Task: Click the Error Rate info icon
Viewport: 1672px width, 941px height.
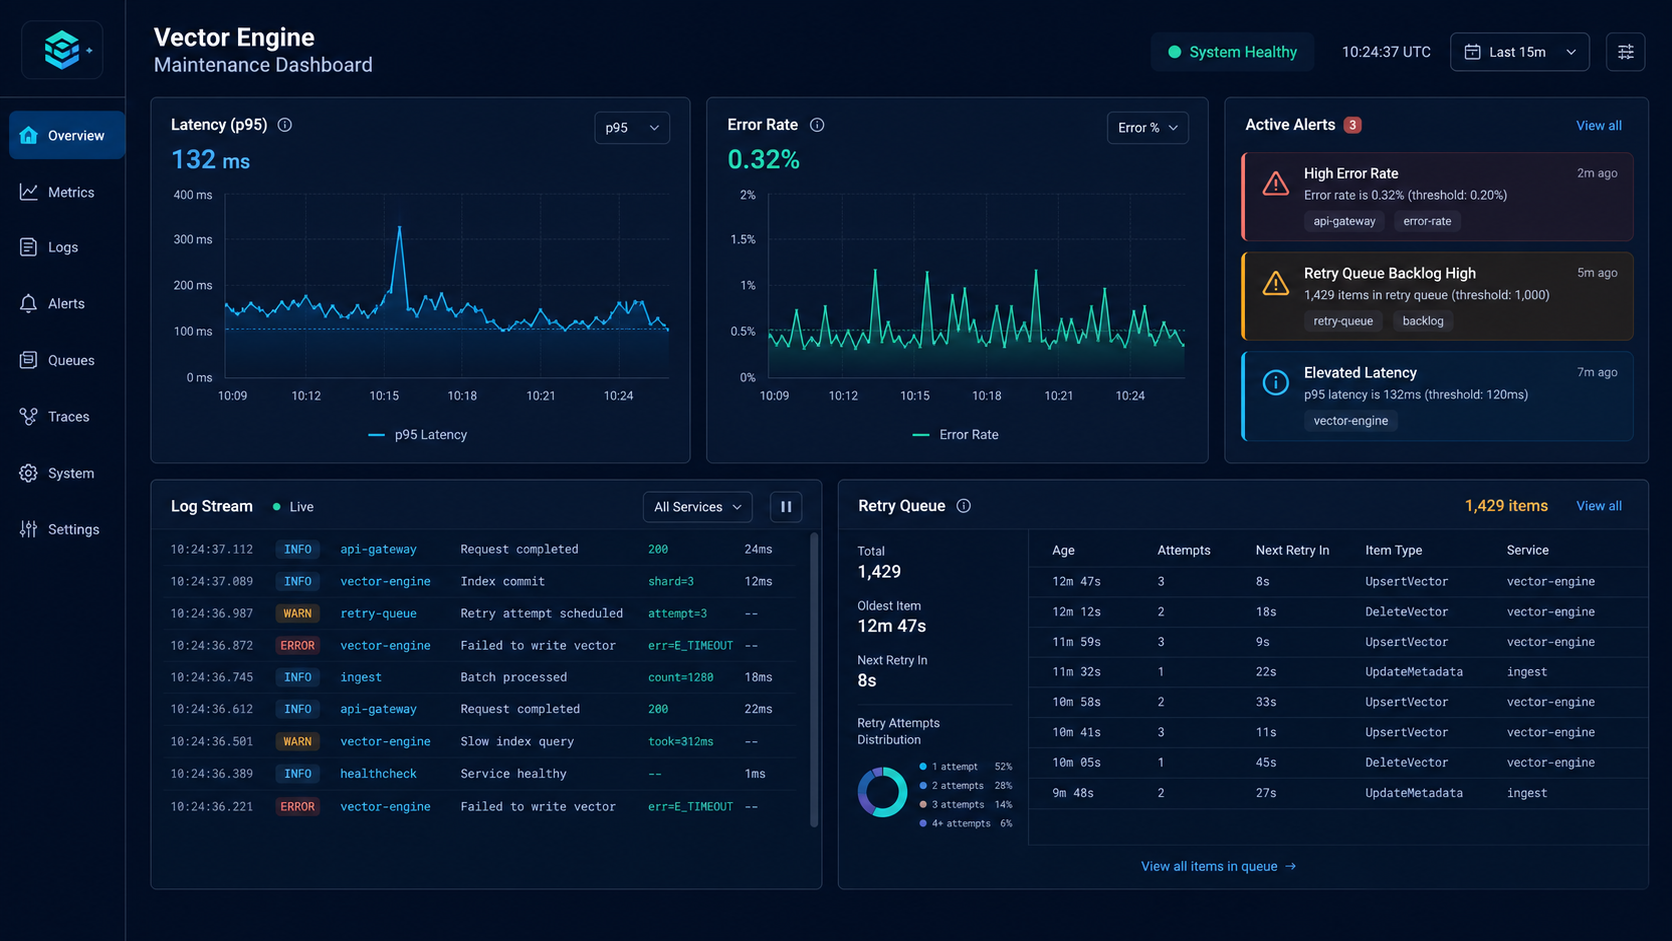Action: [x=817, y=125]
